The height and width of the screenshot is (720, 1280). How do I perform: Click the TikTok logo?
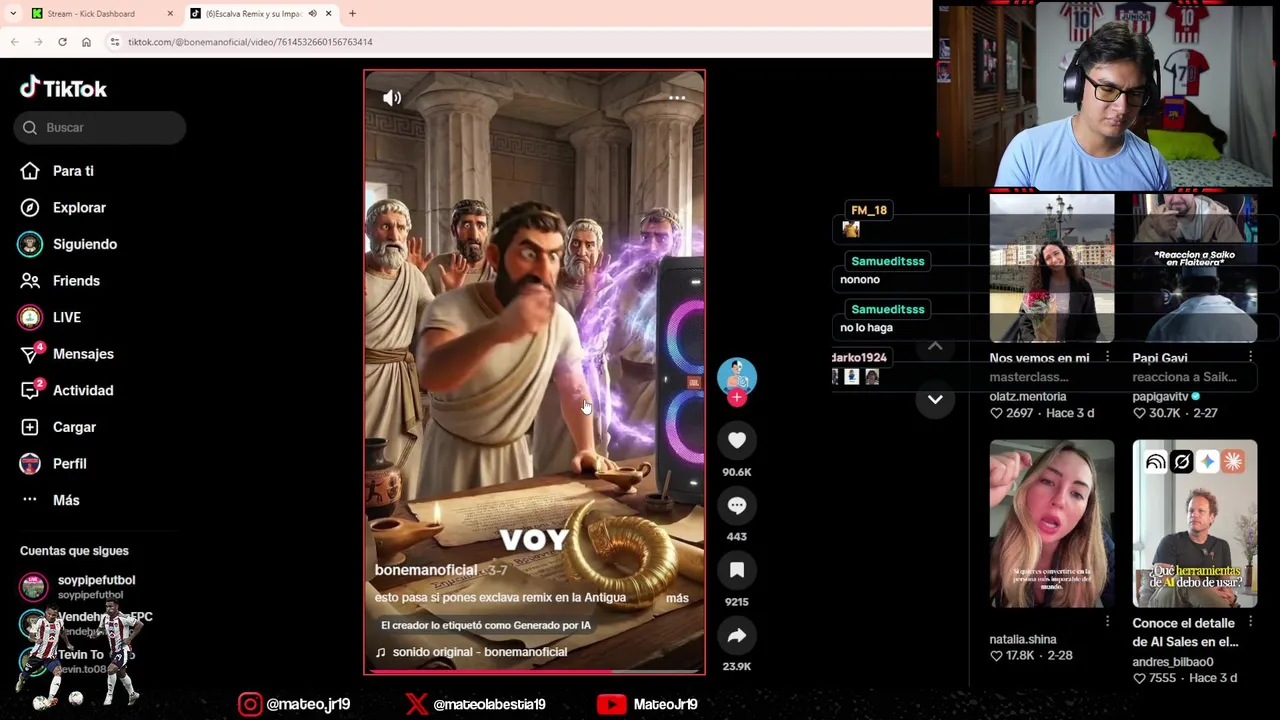coord(63,88)
